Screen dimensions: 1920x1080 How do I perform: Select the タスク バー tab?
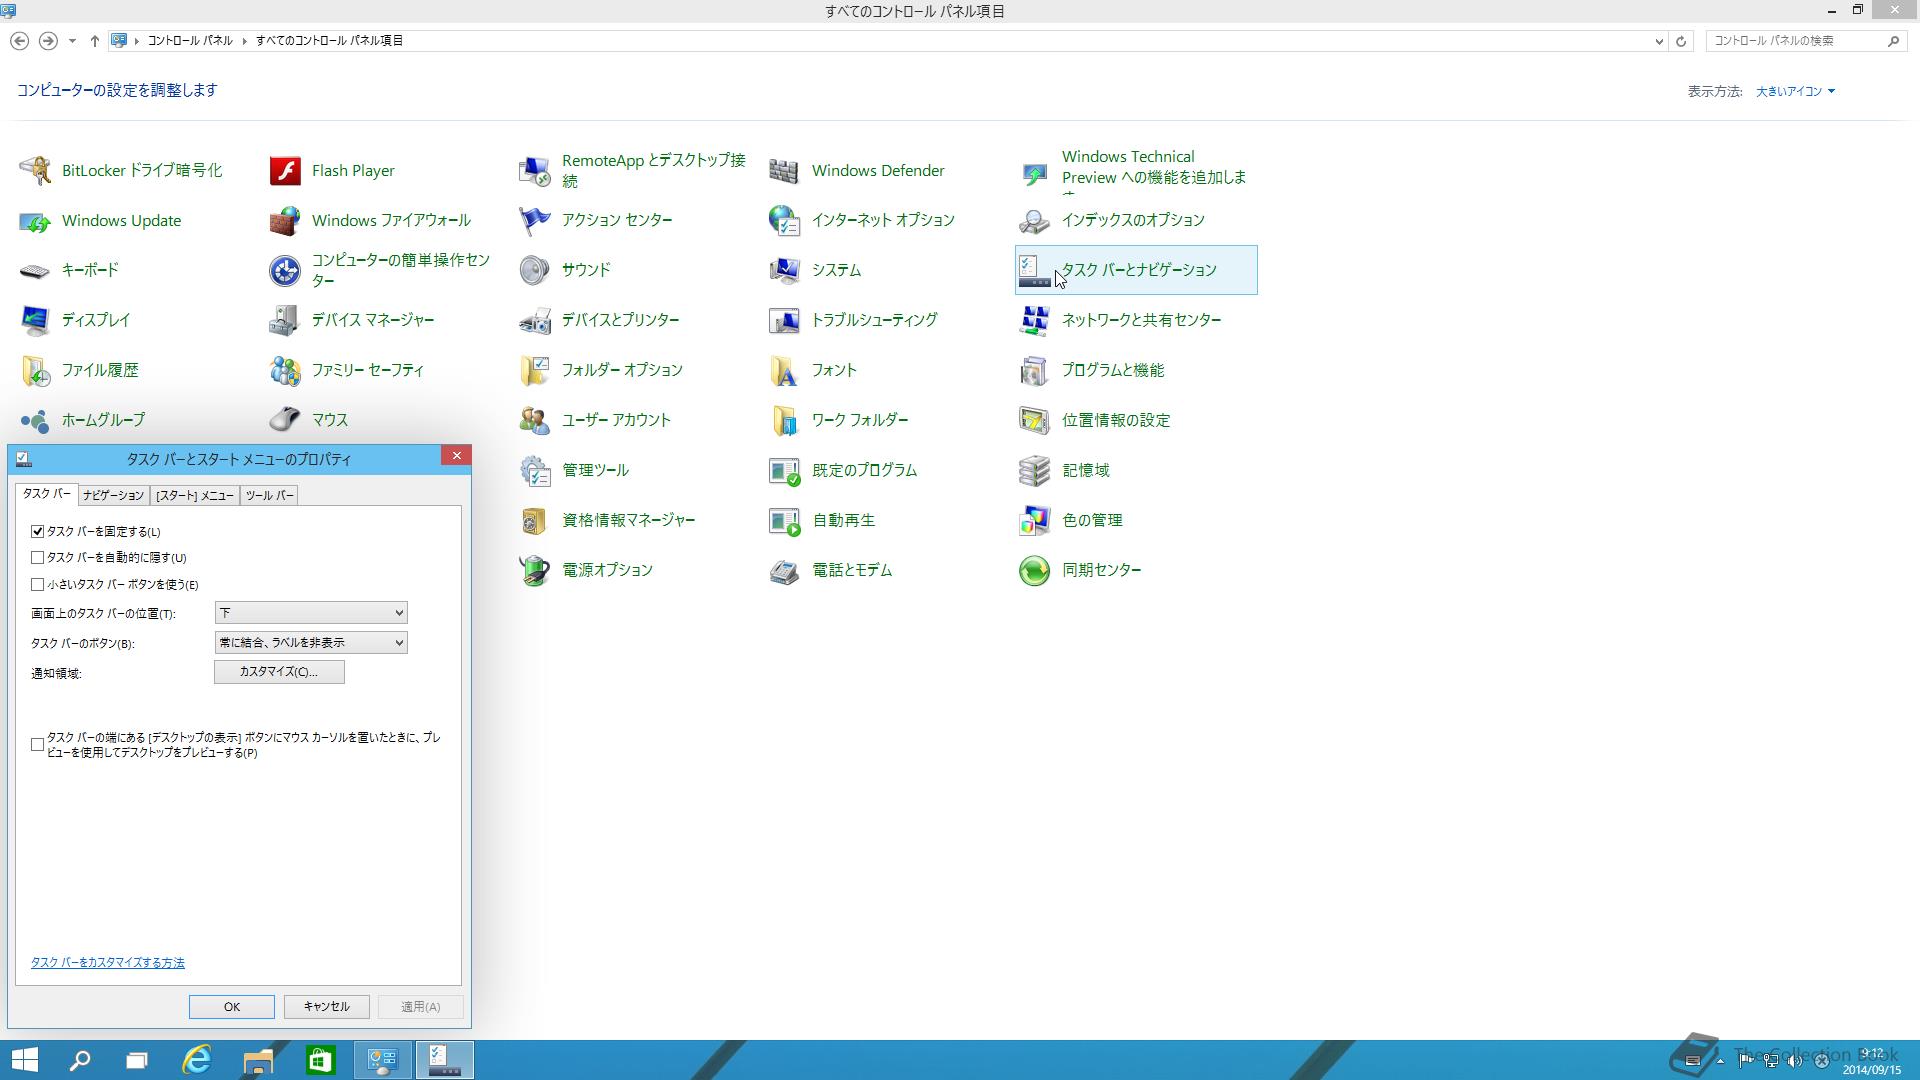[46, 494]
